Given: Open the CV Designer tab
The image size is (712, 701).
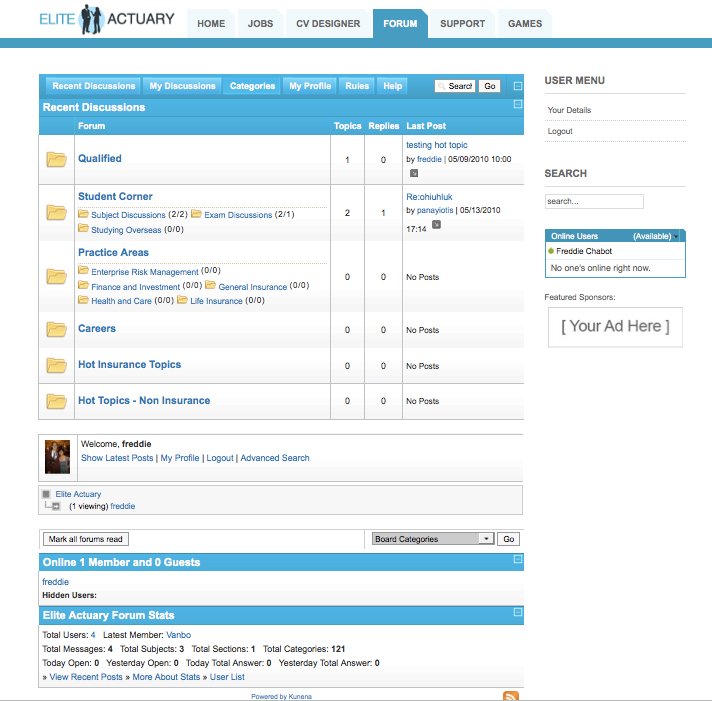Looking at the screenshot, I should (329, 24).
